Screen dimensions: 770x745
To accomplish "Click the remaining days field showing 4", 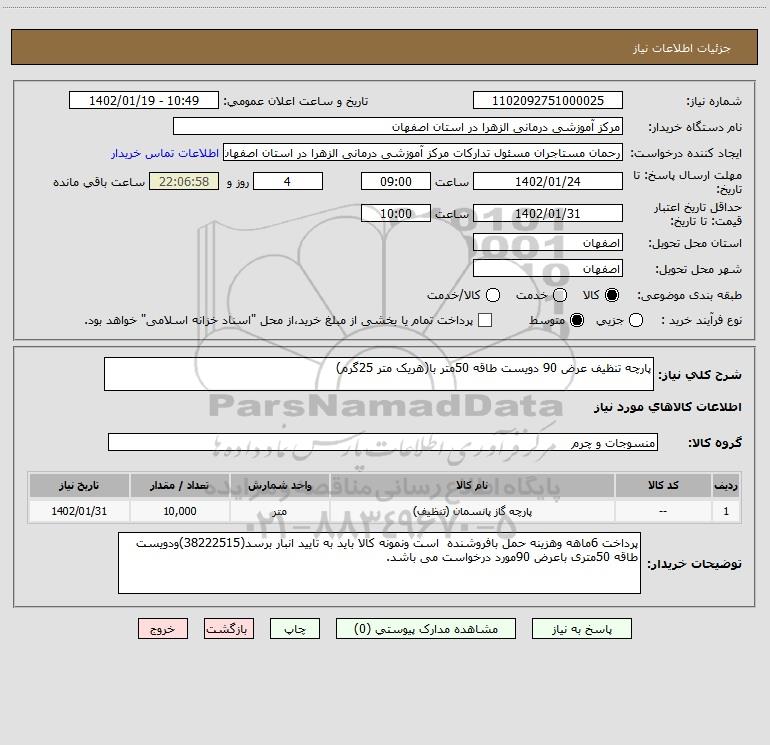I will pyautogui.click(x=288, y=181).
